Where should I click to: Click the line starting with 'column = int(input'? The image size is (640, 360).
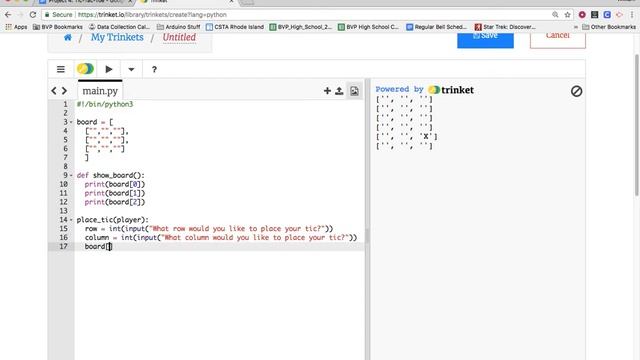[x=221, y=238]
